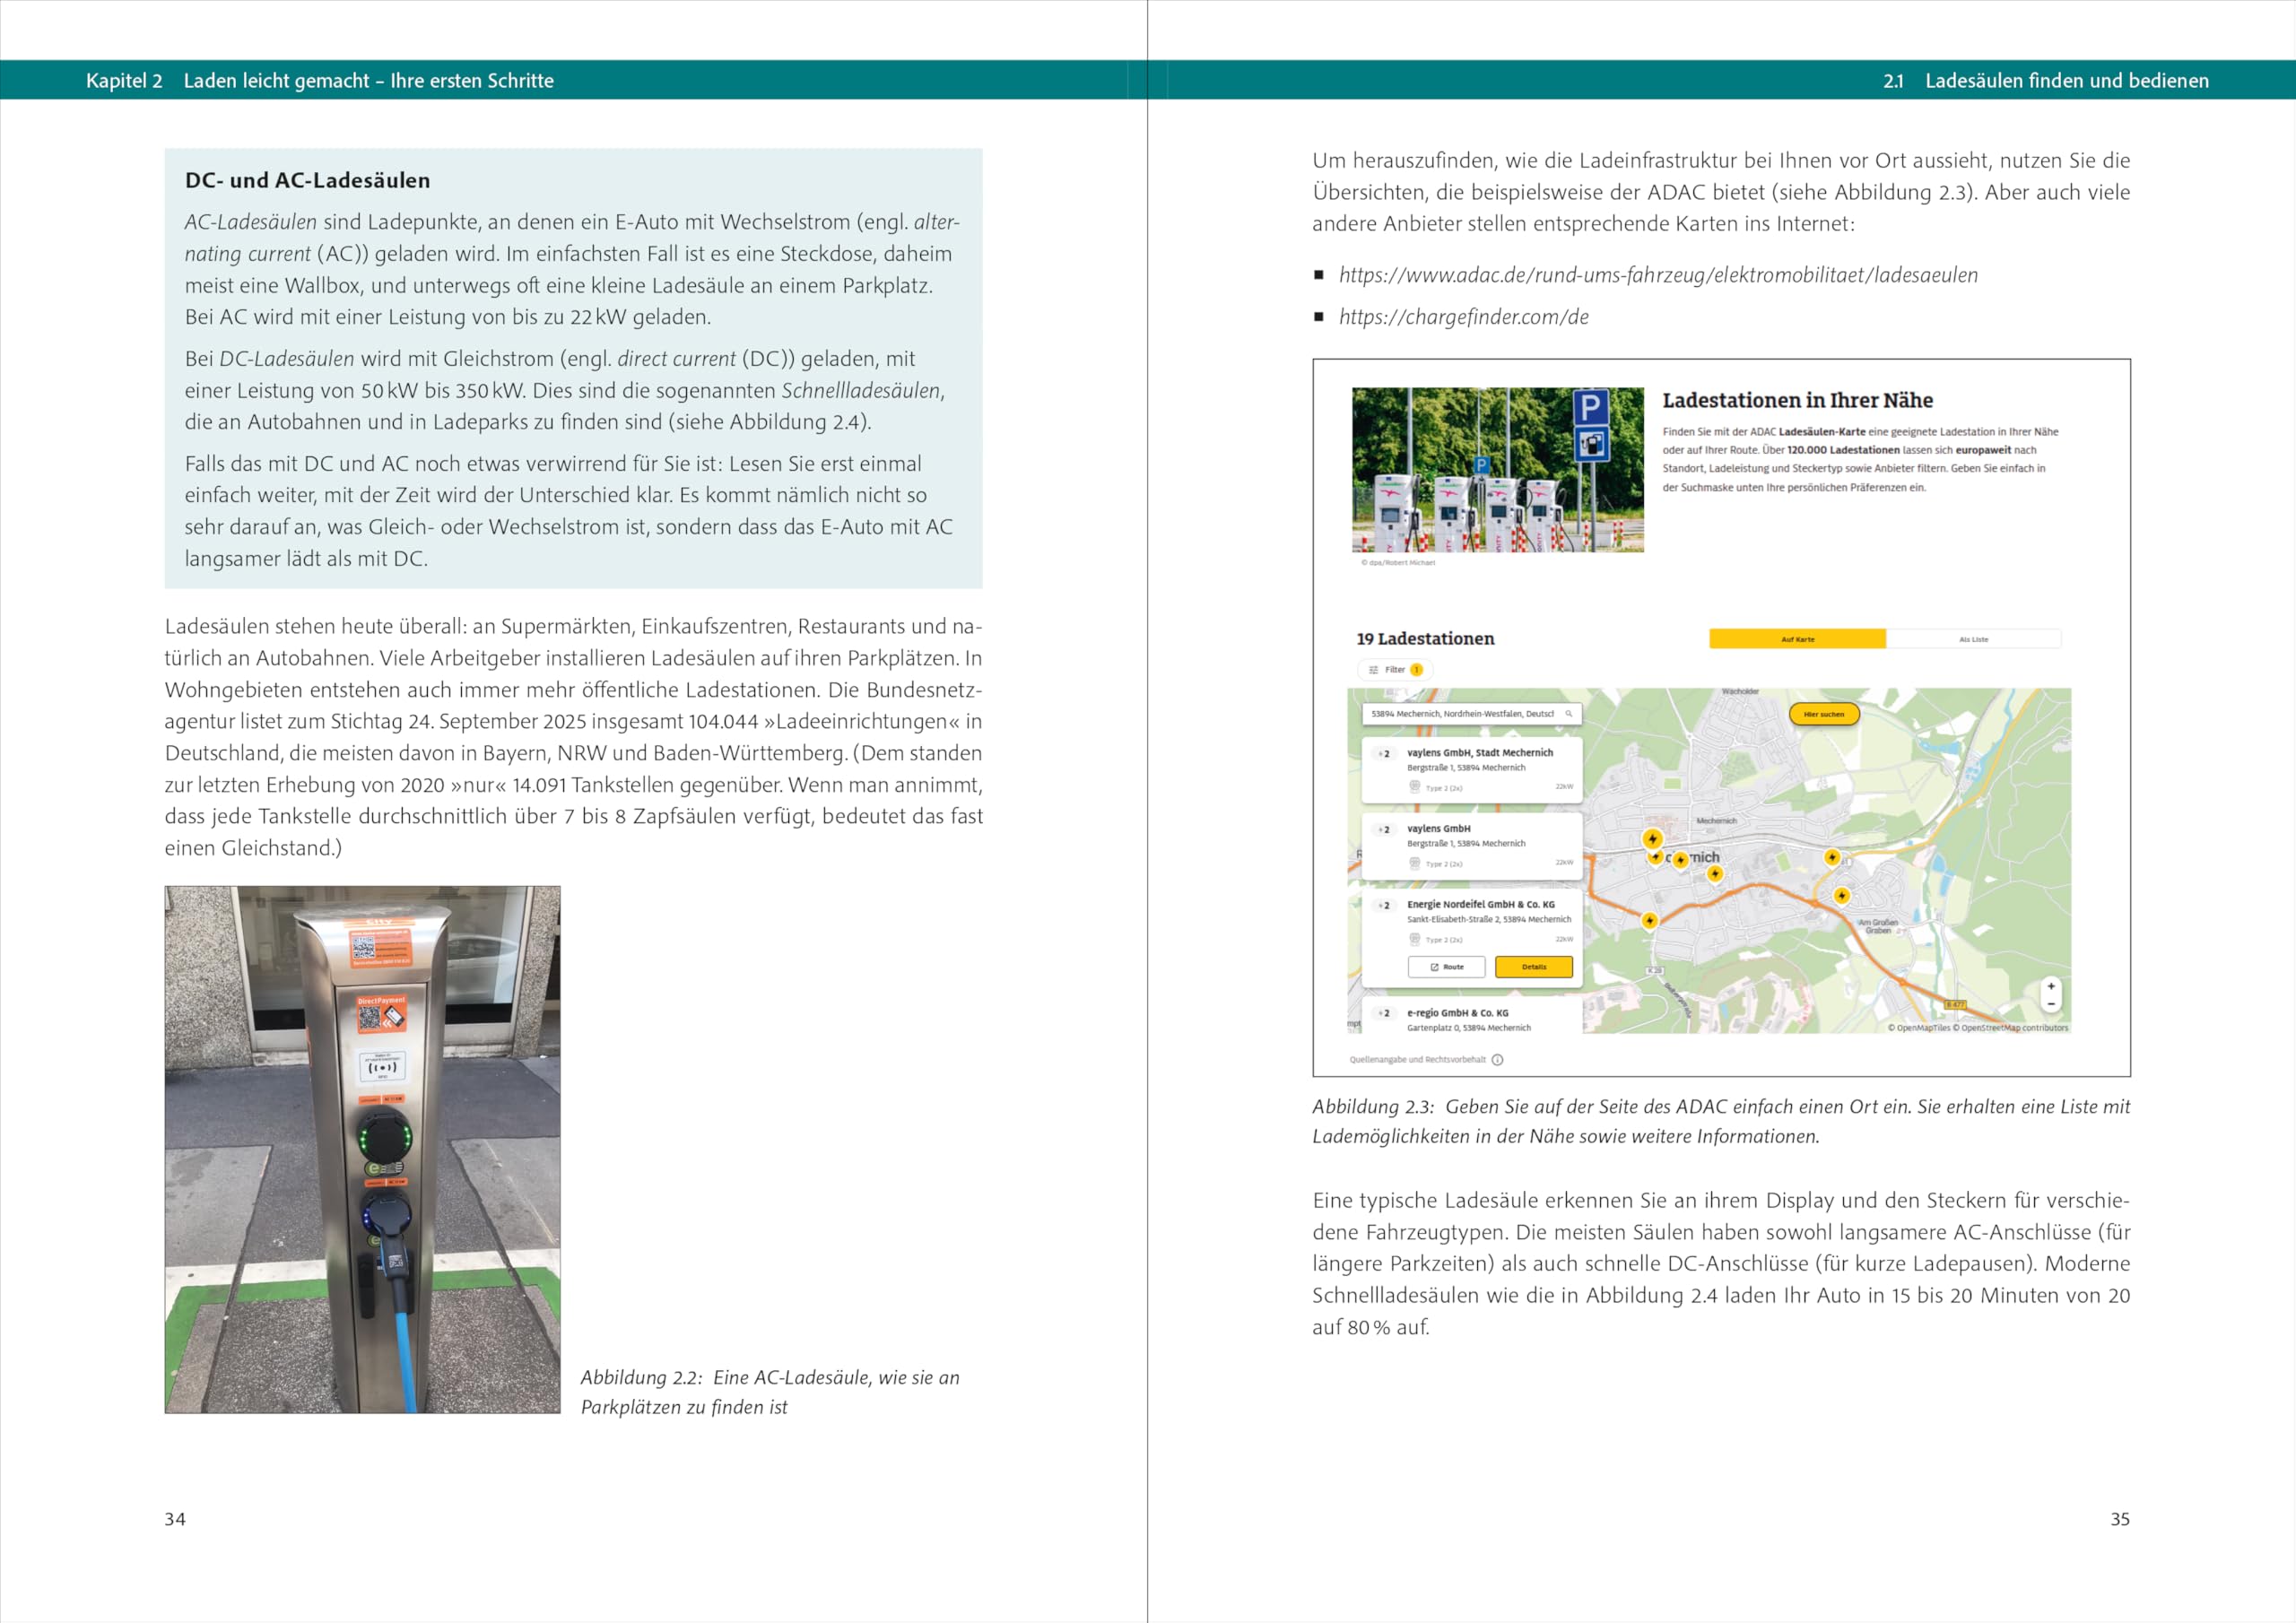Click the Am Großen Graben map label
Screen dimensions: 2296x1623
(1878, 926)
